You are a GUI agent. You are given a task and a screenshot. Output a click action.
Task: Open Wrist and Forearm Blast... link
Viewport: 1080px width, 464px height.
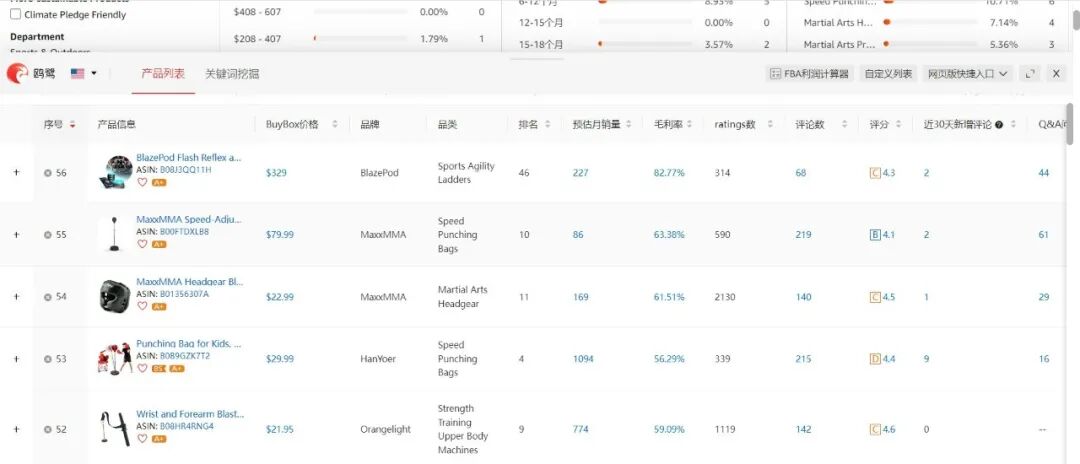click(190, 414)
